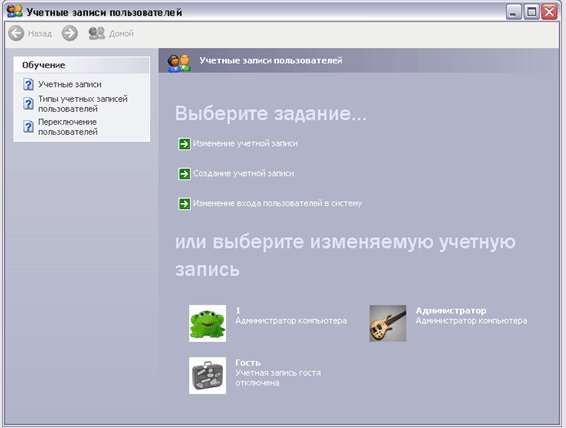Click the title bar users application icon
Image resolution: width=566 pixels, height=428 pixels.
pos(14,11)
